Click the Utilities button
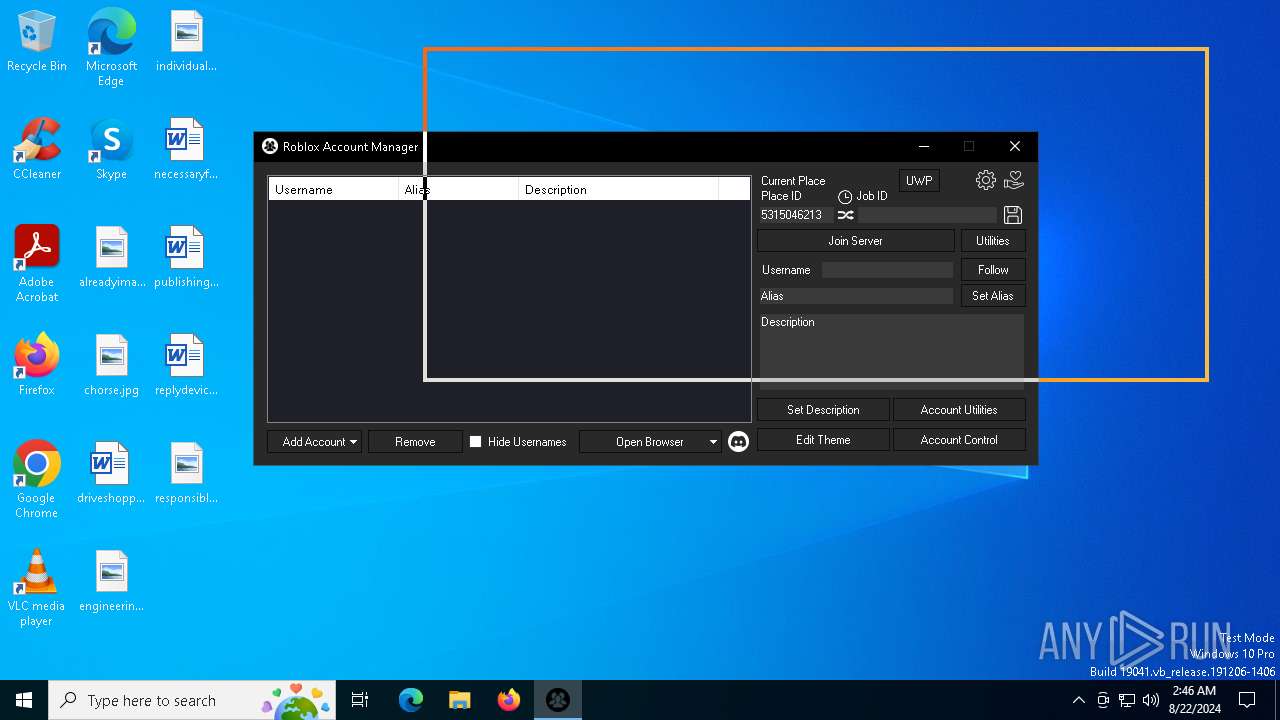This screenshot has height=720, width=1280. pos(993,241)
